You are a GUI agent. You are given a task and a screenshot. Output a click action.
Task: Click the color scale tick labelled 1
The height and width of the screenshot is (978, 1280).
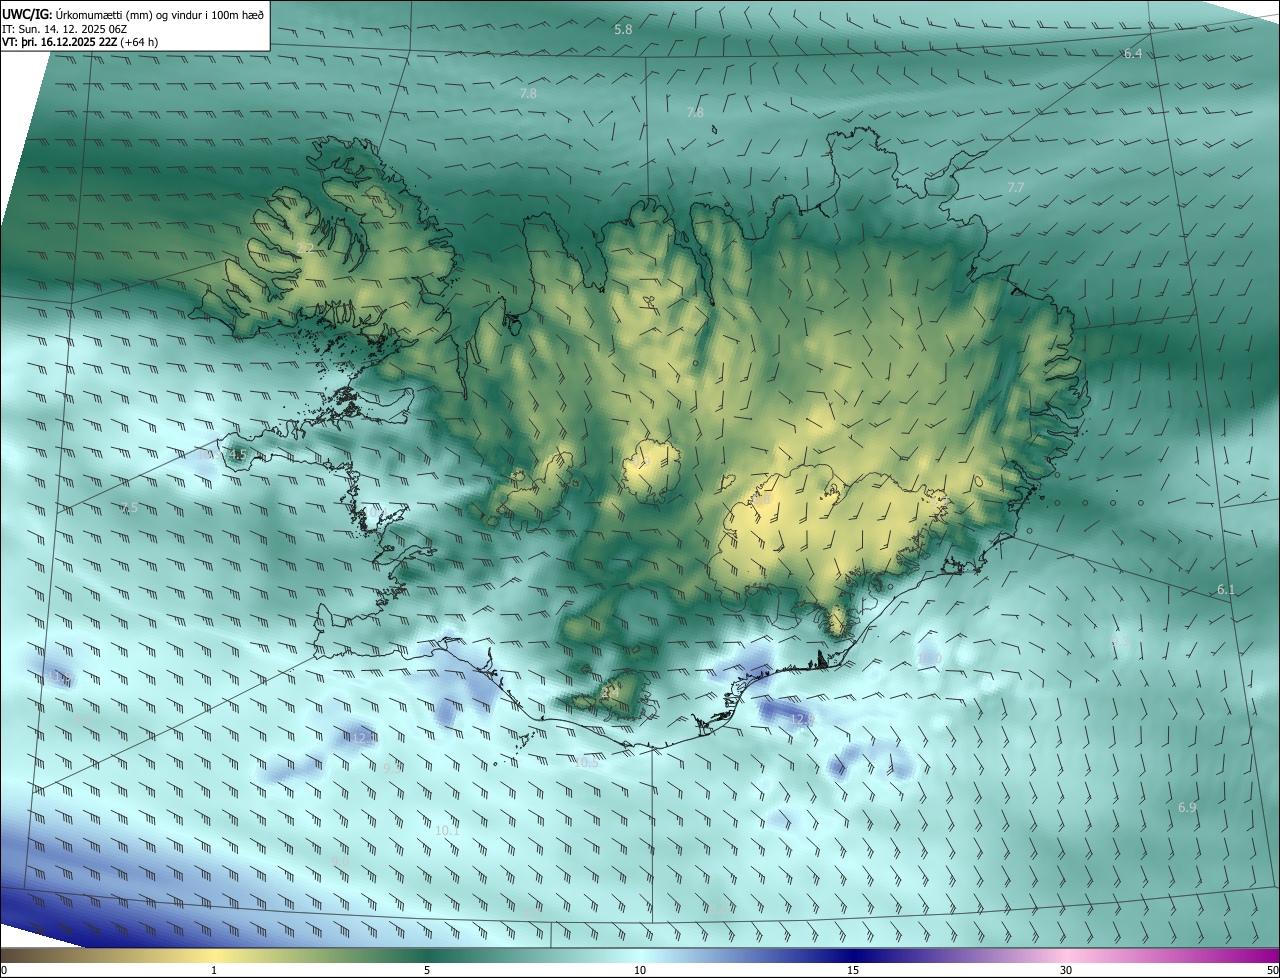point(214,970)
